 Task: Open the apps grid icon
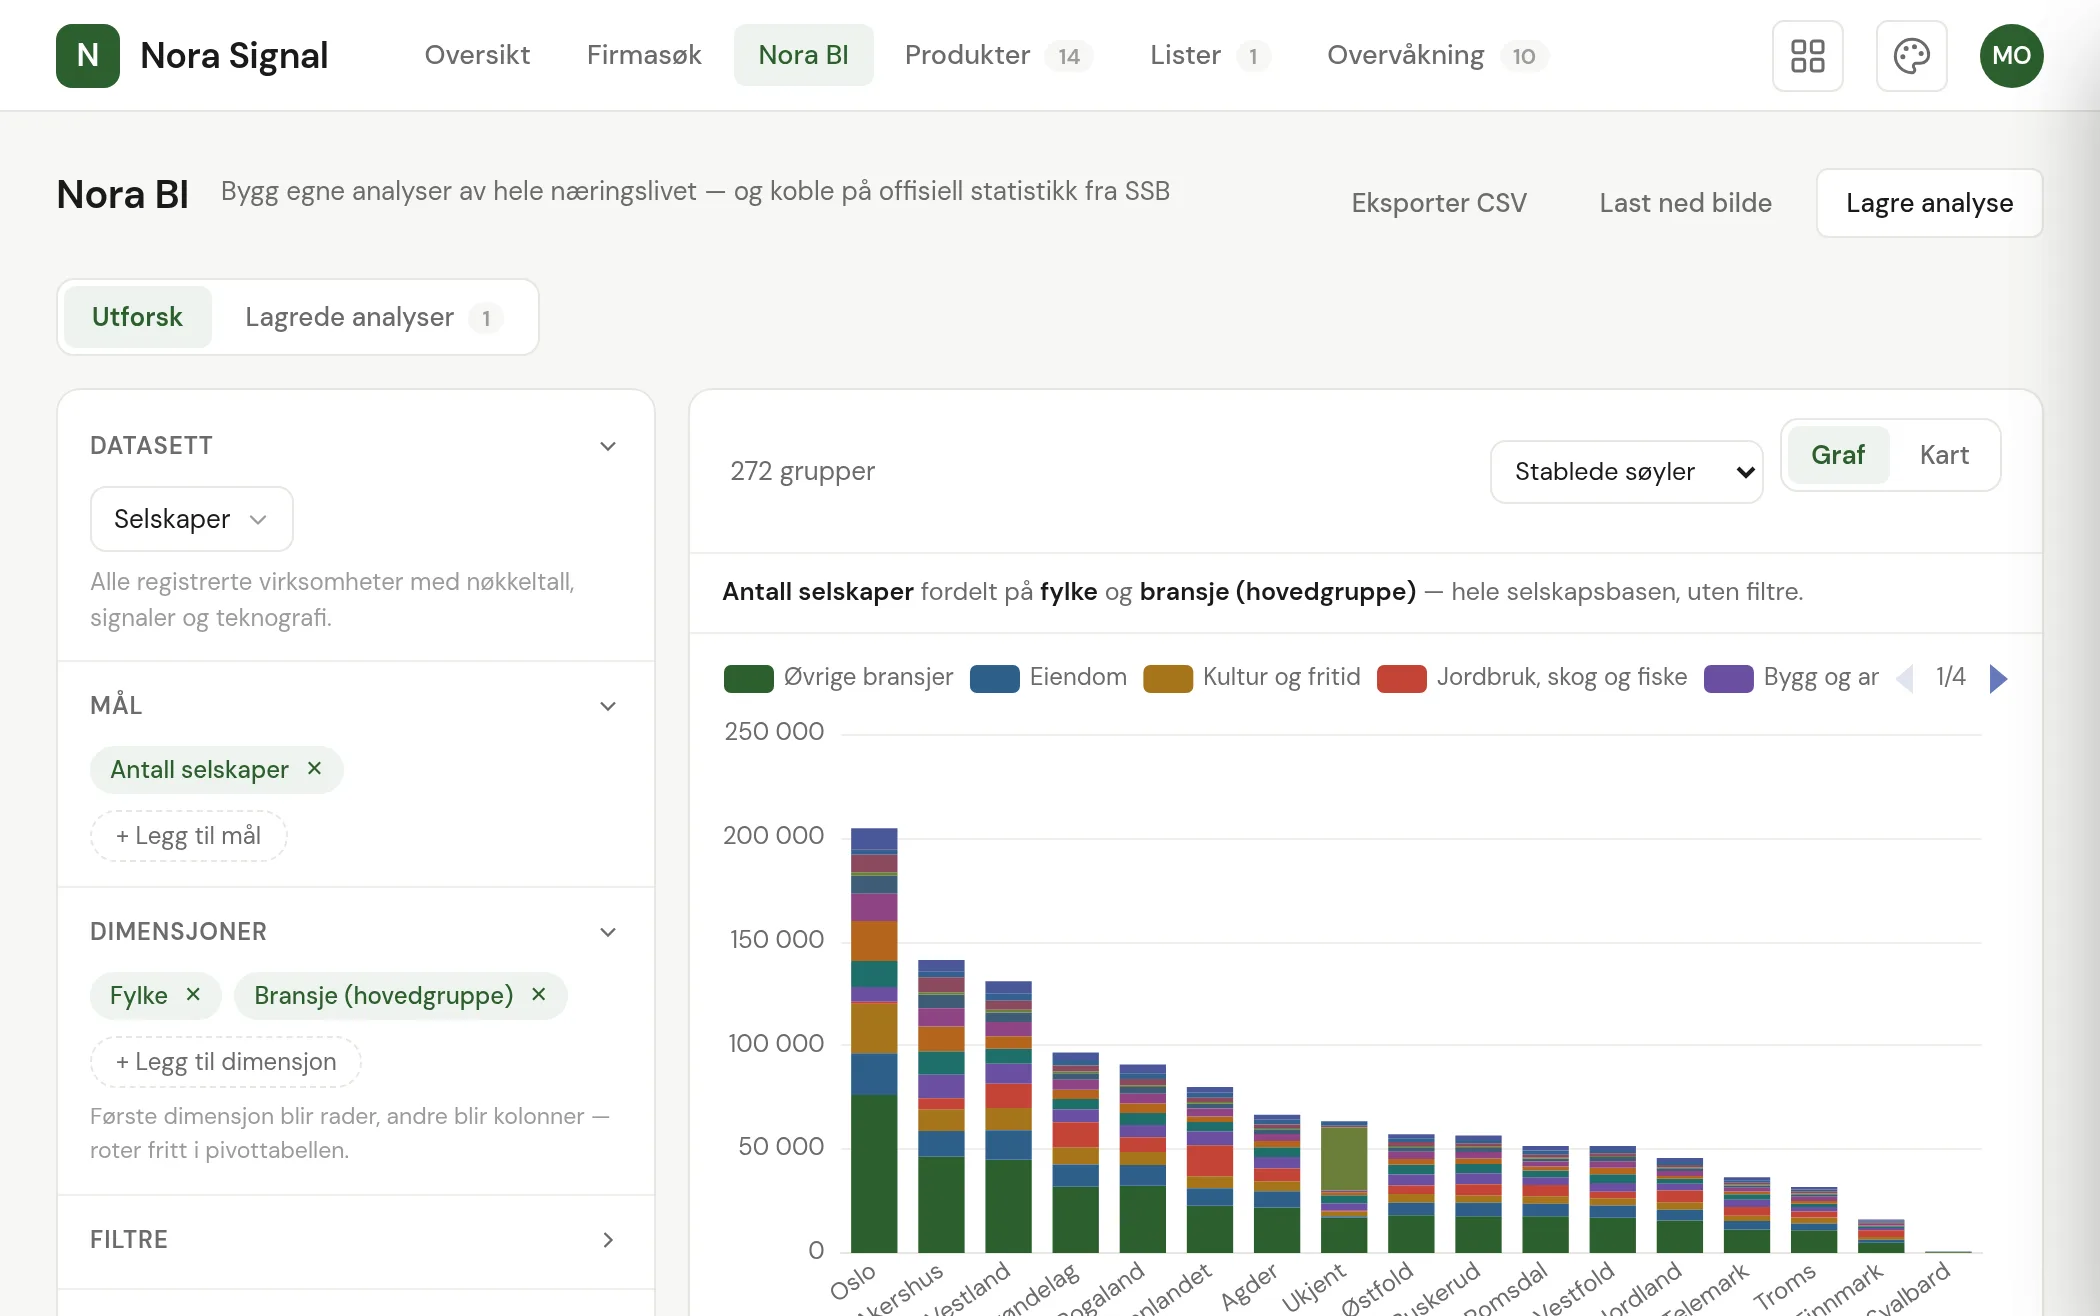click(1807, 56)
